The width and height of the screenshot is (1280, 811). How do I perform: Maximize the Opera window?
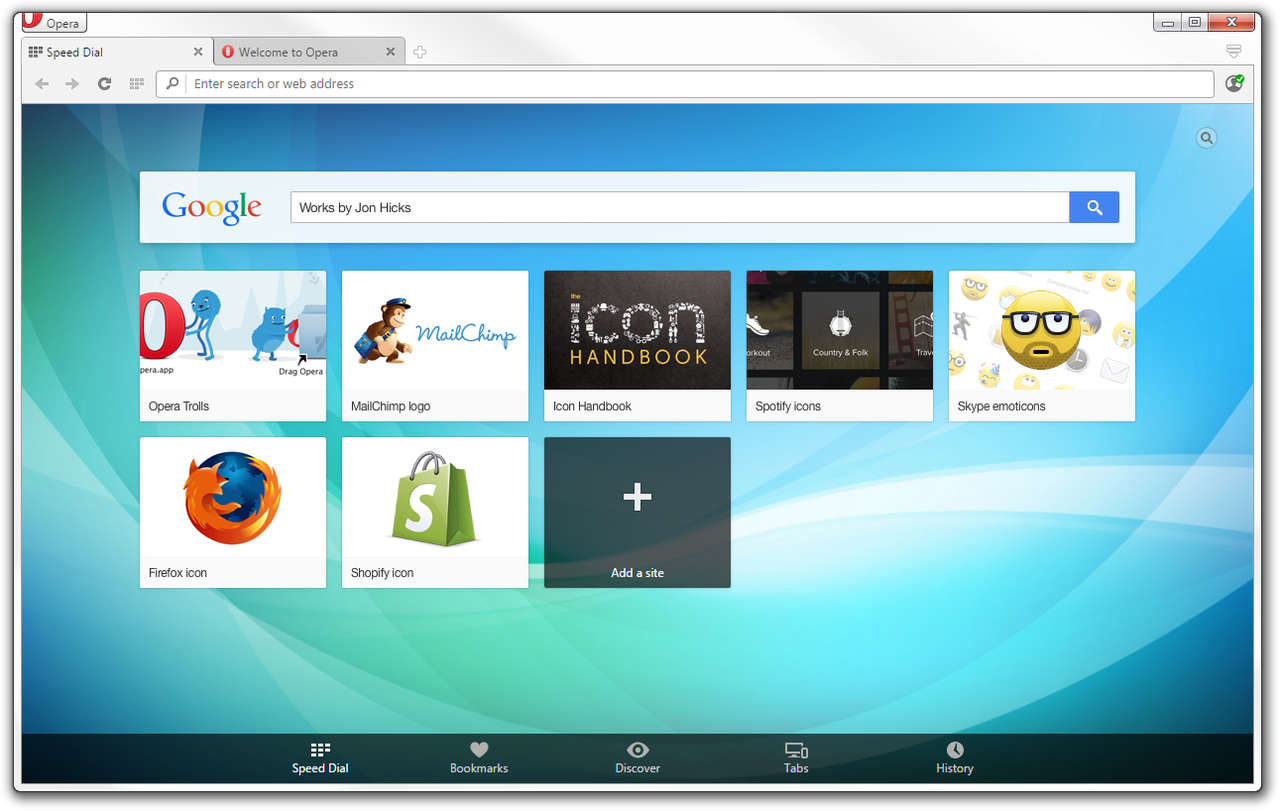coord(1194,22)
